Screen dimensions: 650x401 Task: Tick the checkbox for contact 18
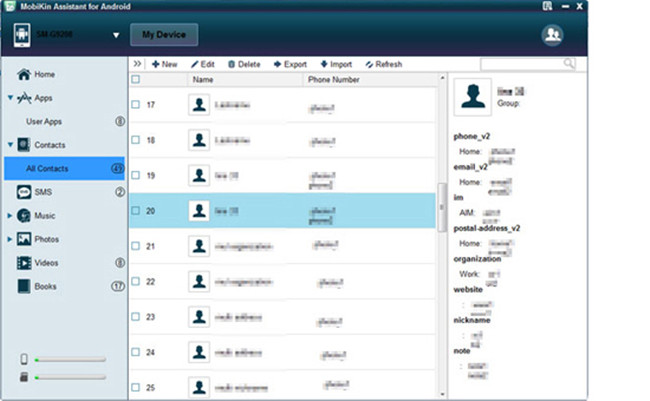tap(136, 140)
